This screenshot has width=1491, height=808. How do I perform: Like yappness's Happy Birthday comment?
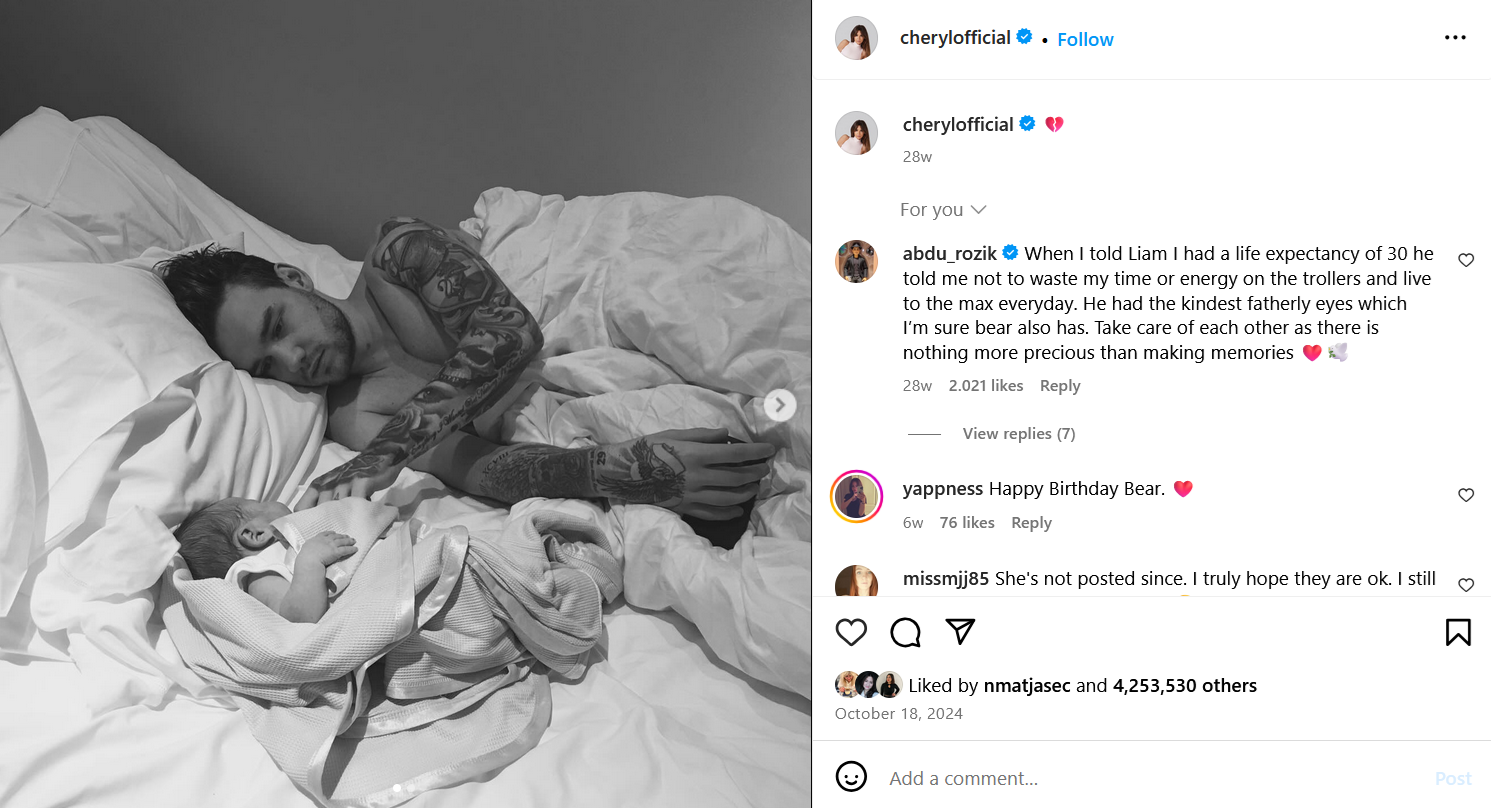coord(1466,495)
